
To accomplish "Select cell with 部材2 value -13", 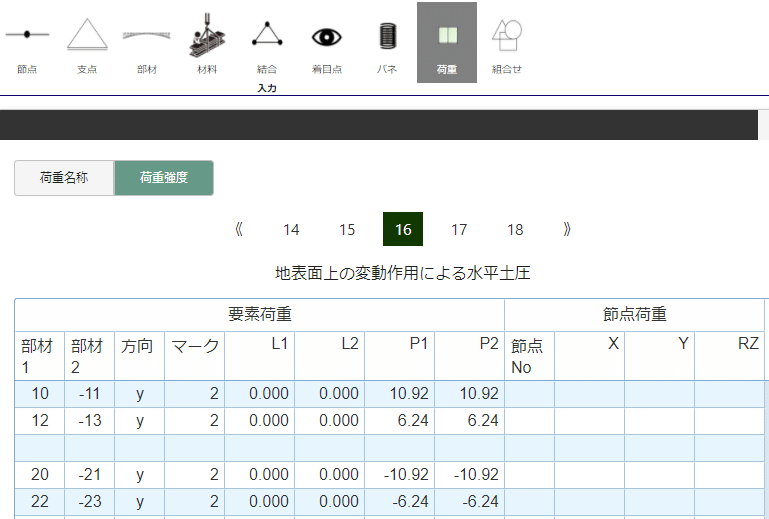I will tap(90, 421).
